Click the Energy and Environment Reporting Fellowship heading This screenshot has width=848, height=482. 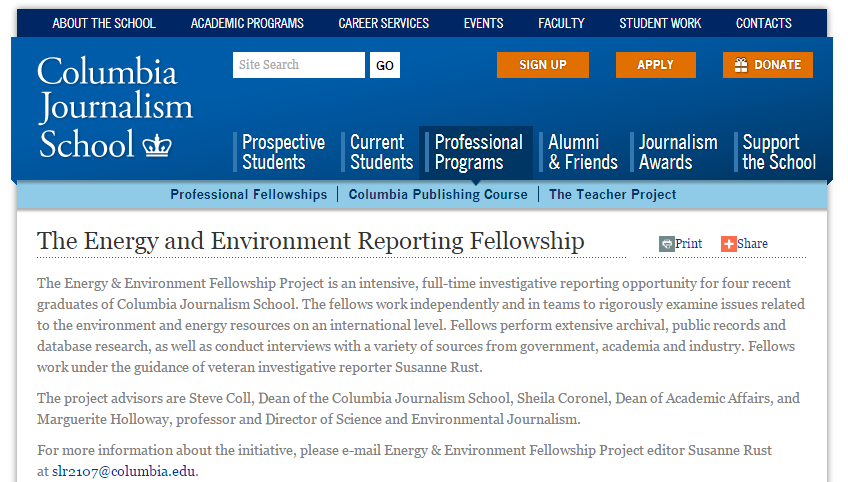tap(310, 241)
